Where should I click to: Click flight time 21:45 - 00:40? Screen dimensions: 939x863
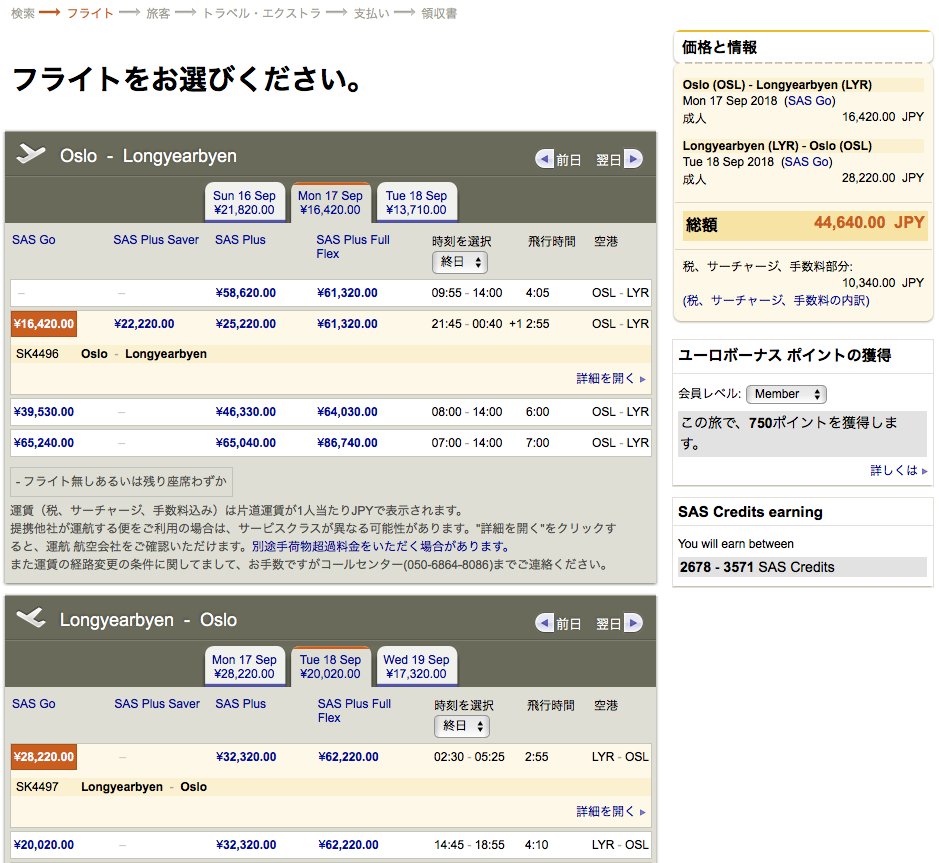click(x=467, y=324)
